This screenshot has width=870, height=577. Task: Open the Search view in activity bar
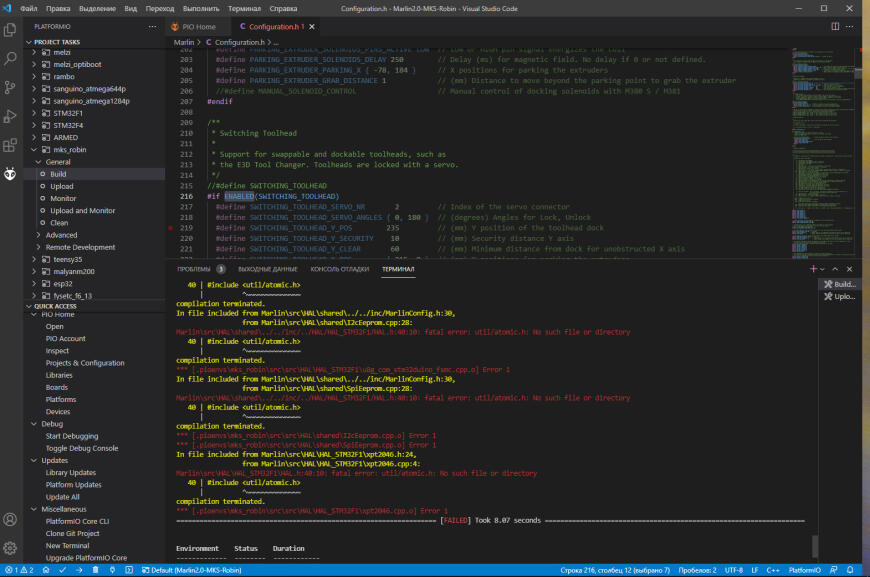[10, 58]
